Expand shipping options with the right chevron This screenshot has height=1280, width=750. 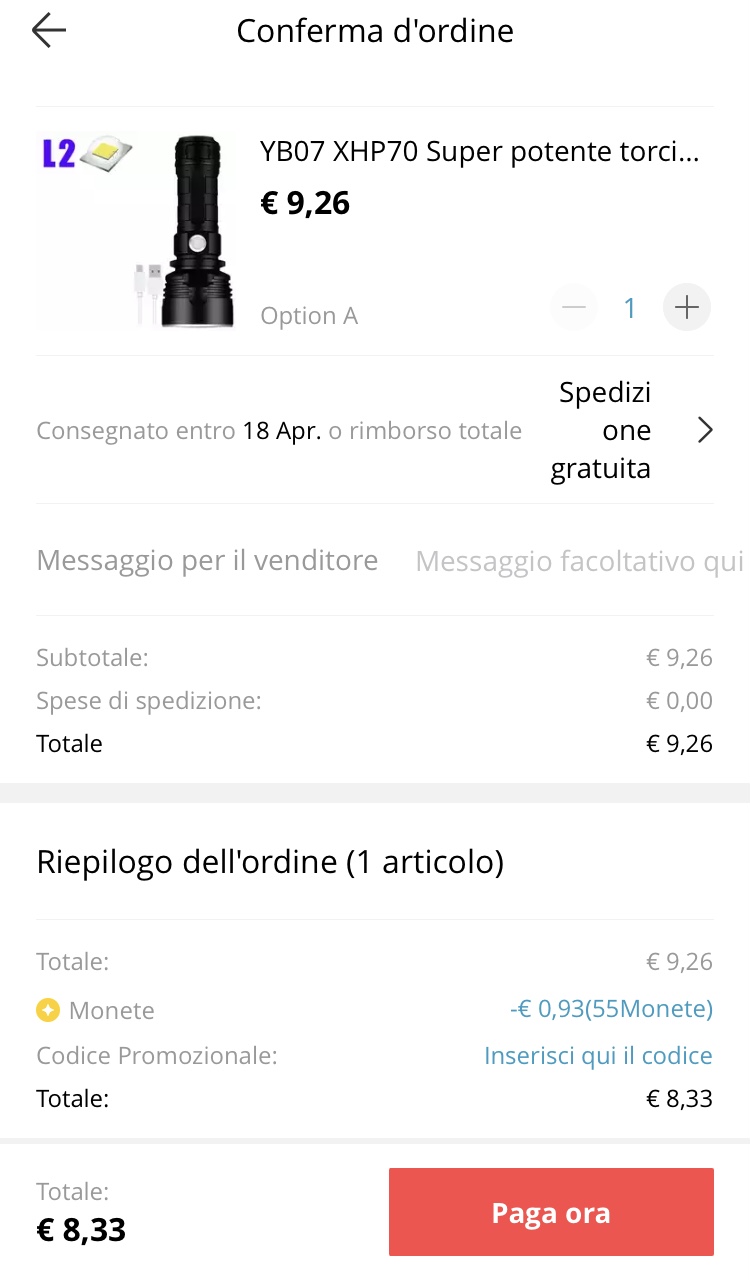coord(705,430)
